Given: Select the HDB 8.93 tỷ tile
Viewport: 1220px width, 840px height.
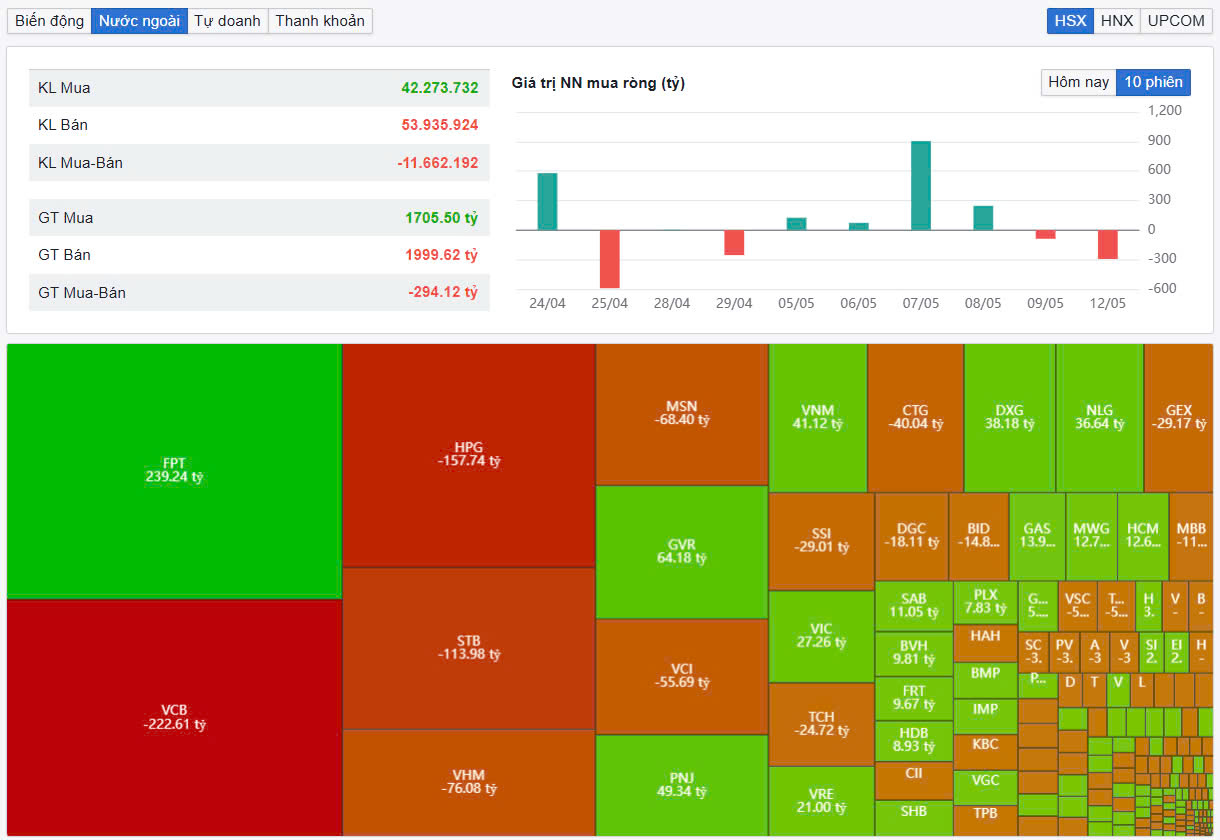Looking at the screenshot, I should tap(913, 740).
